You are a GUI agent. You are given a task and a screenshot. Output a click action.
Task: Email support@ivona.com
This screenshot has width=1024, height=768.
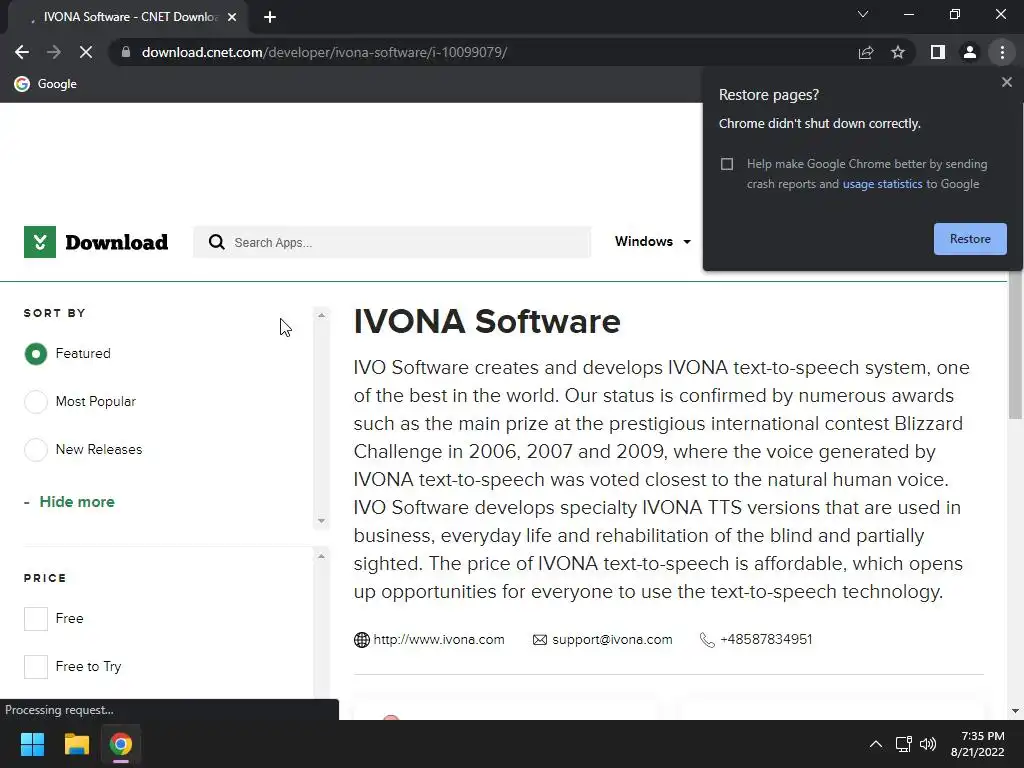(x=612, y=639)
